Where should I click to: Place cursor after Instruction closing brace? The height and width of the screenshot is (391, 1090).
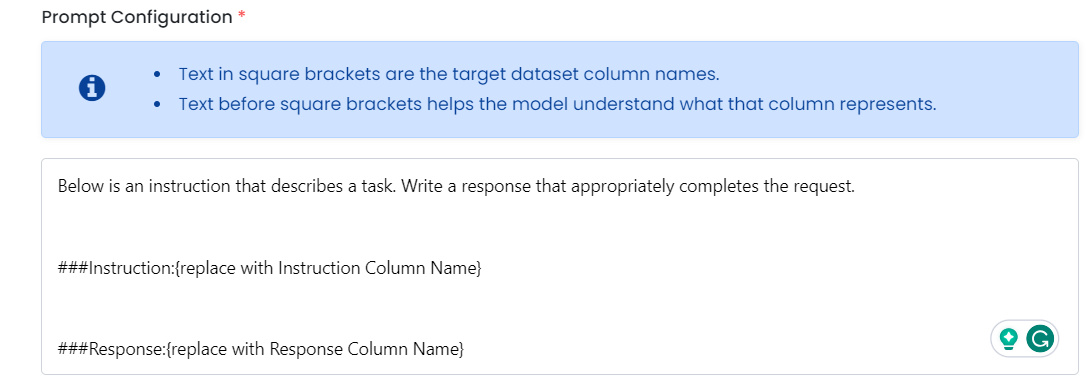click(482, 268)
